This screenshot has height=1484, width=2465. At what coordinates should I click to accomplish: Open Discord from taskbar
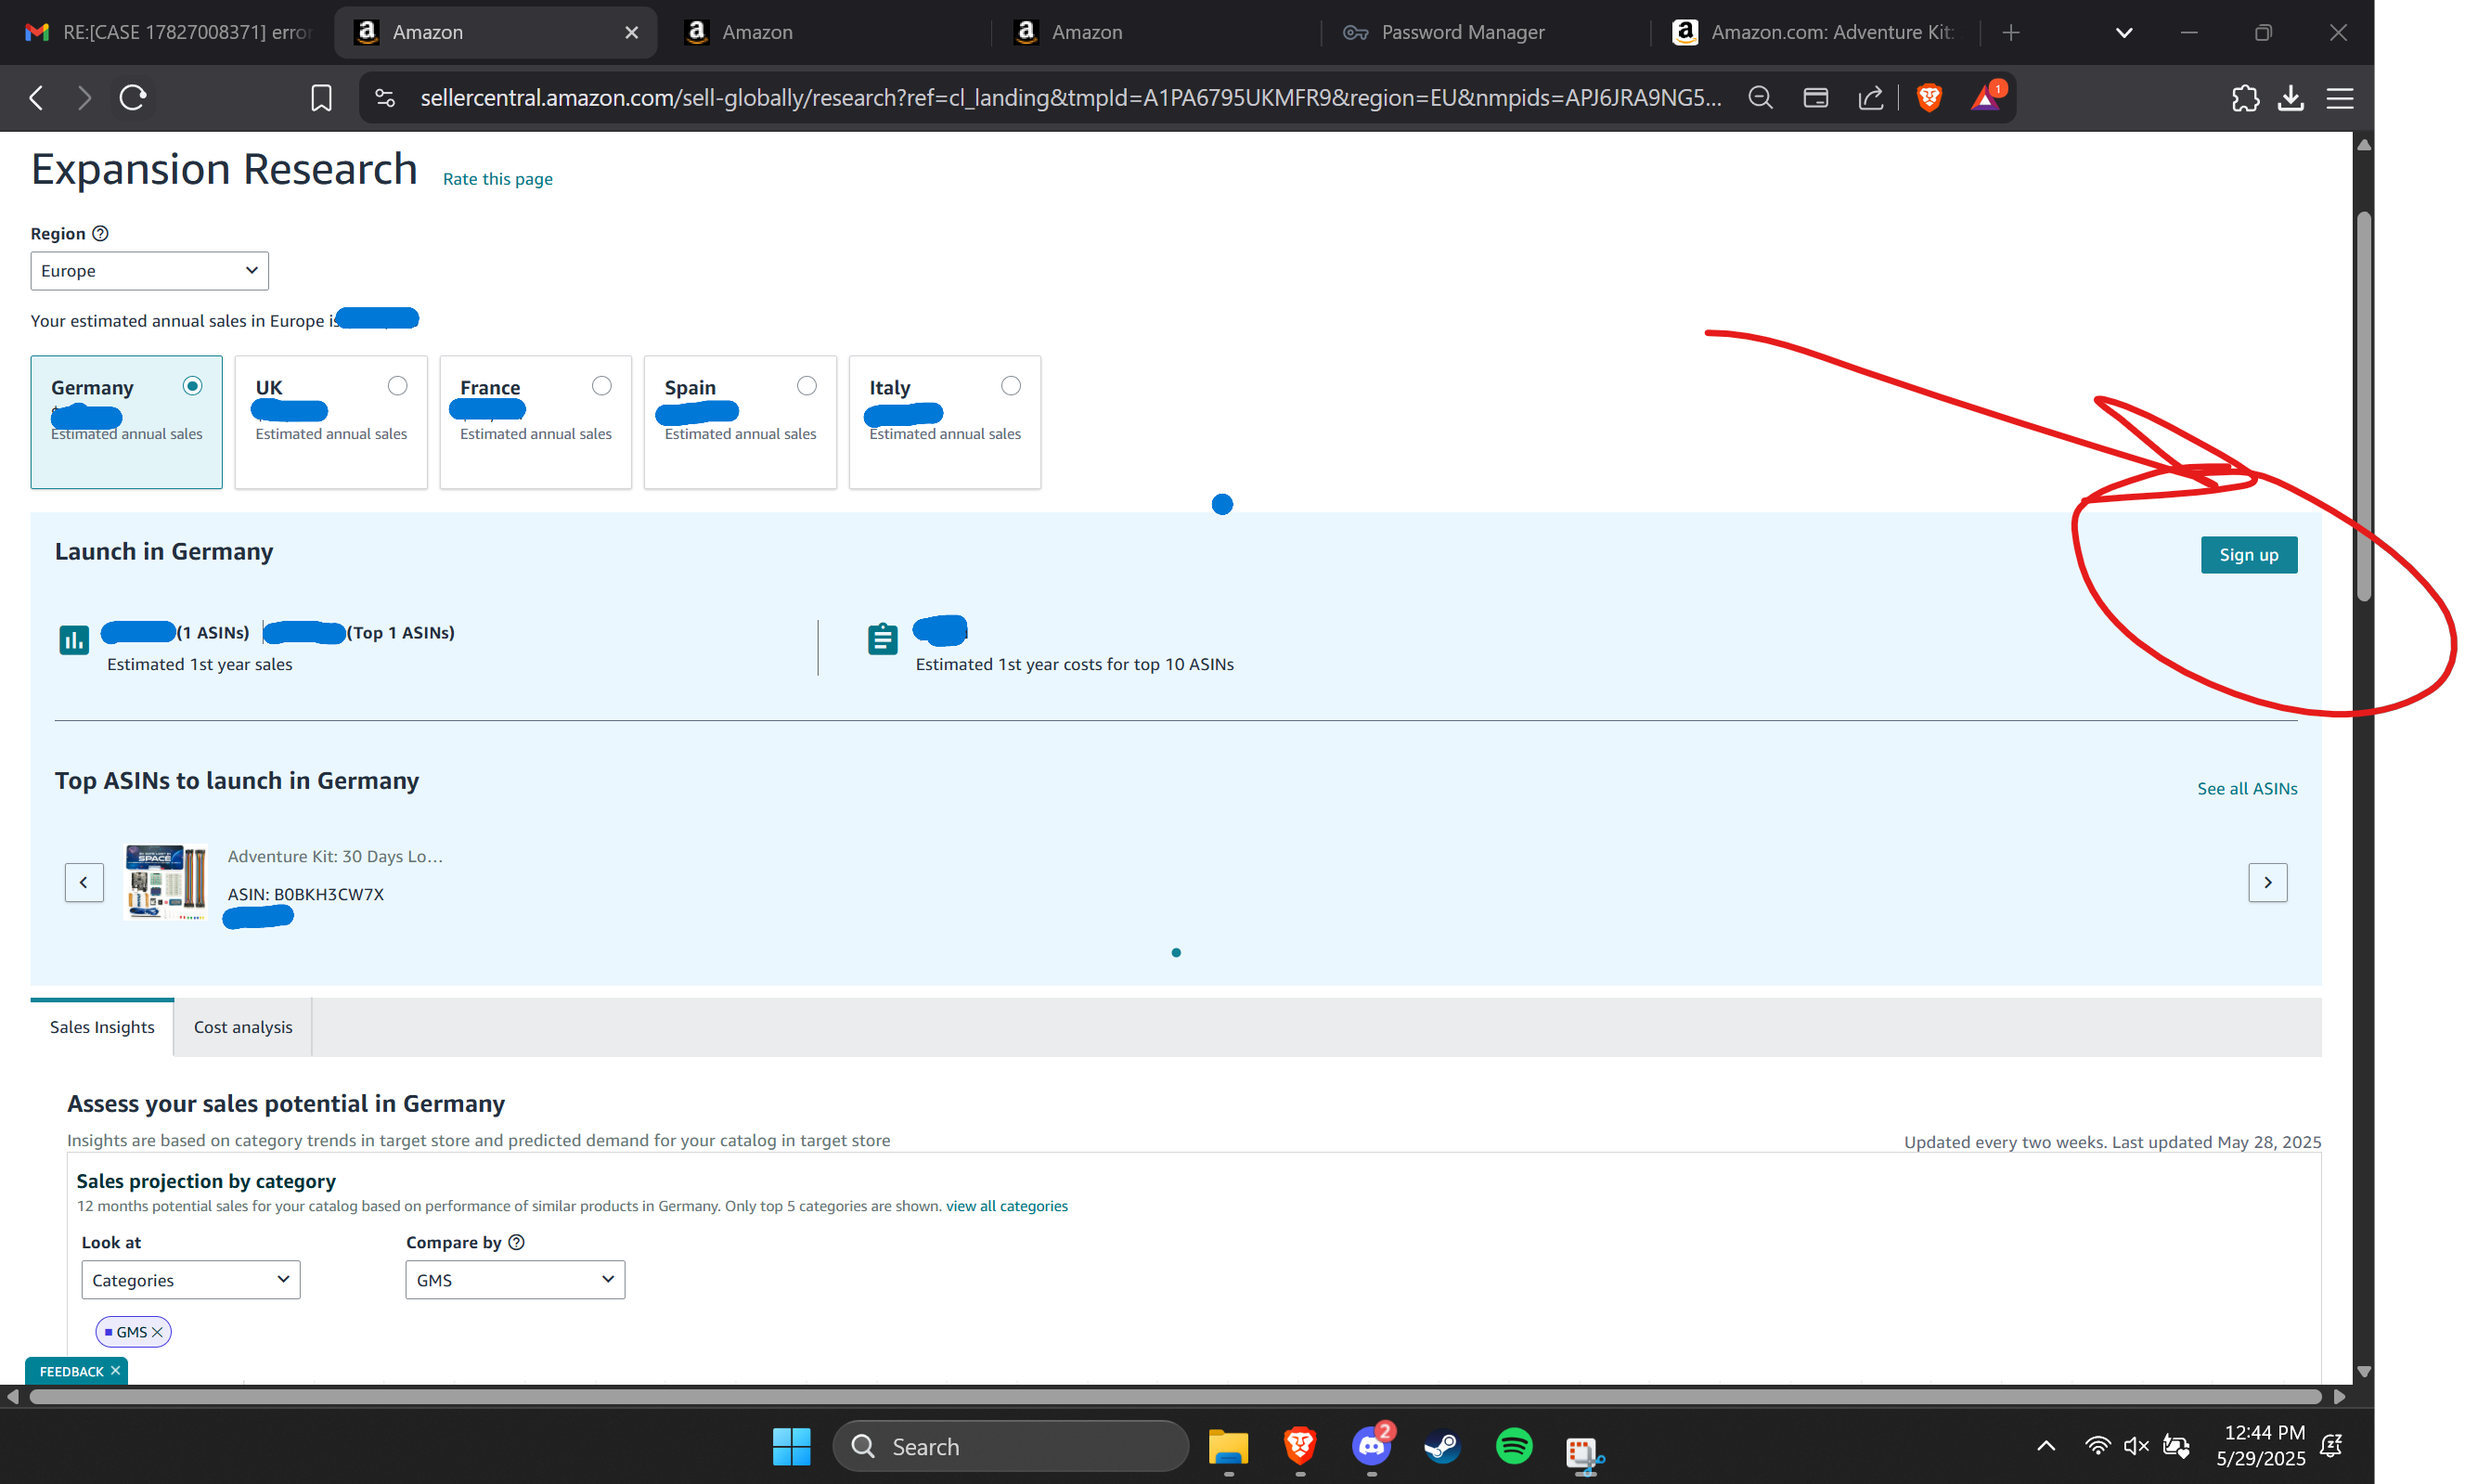tap(1371, 1446)
